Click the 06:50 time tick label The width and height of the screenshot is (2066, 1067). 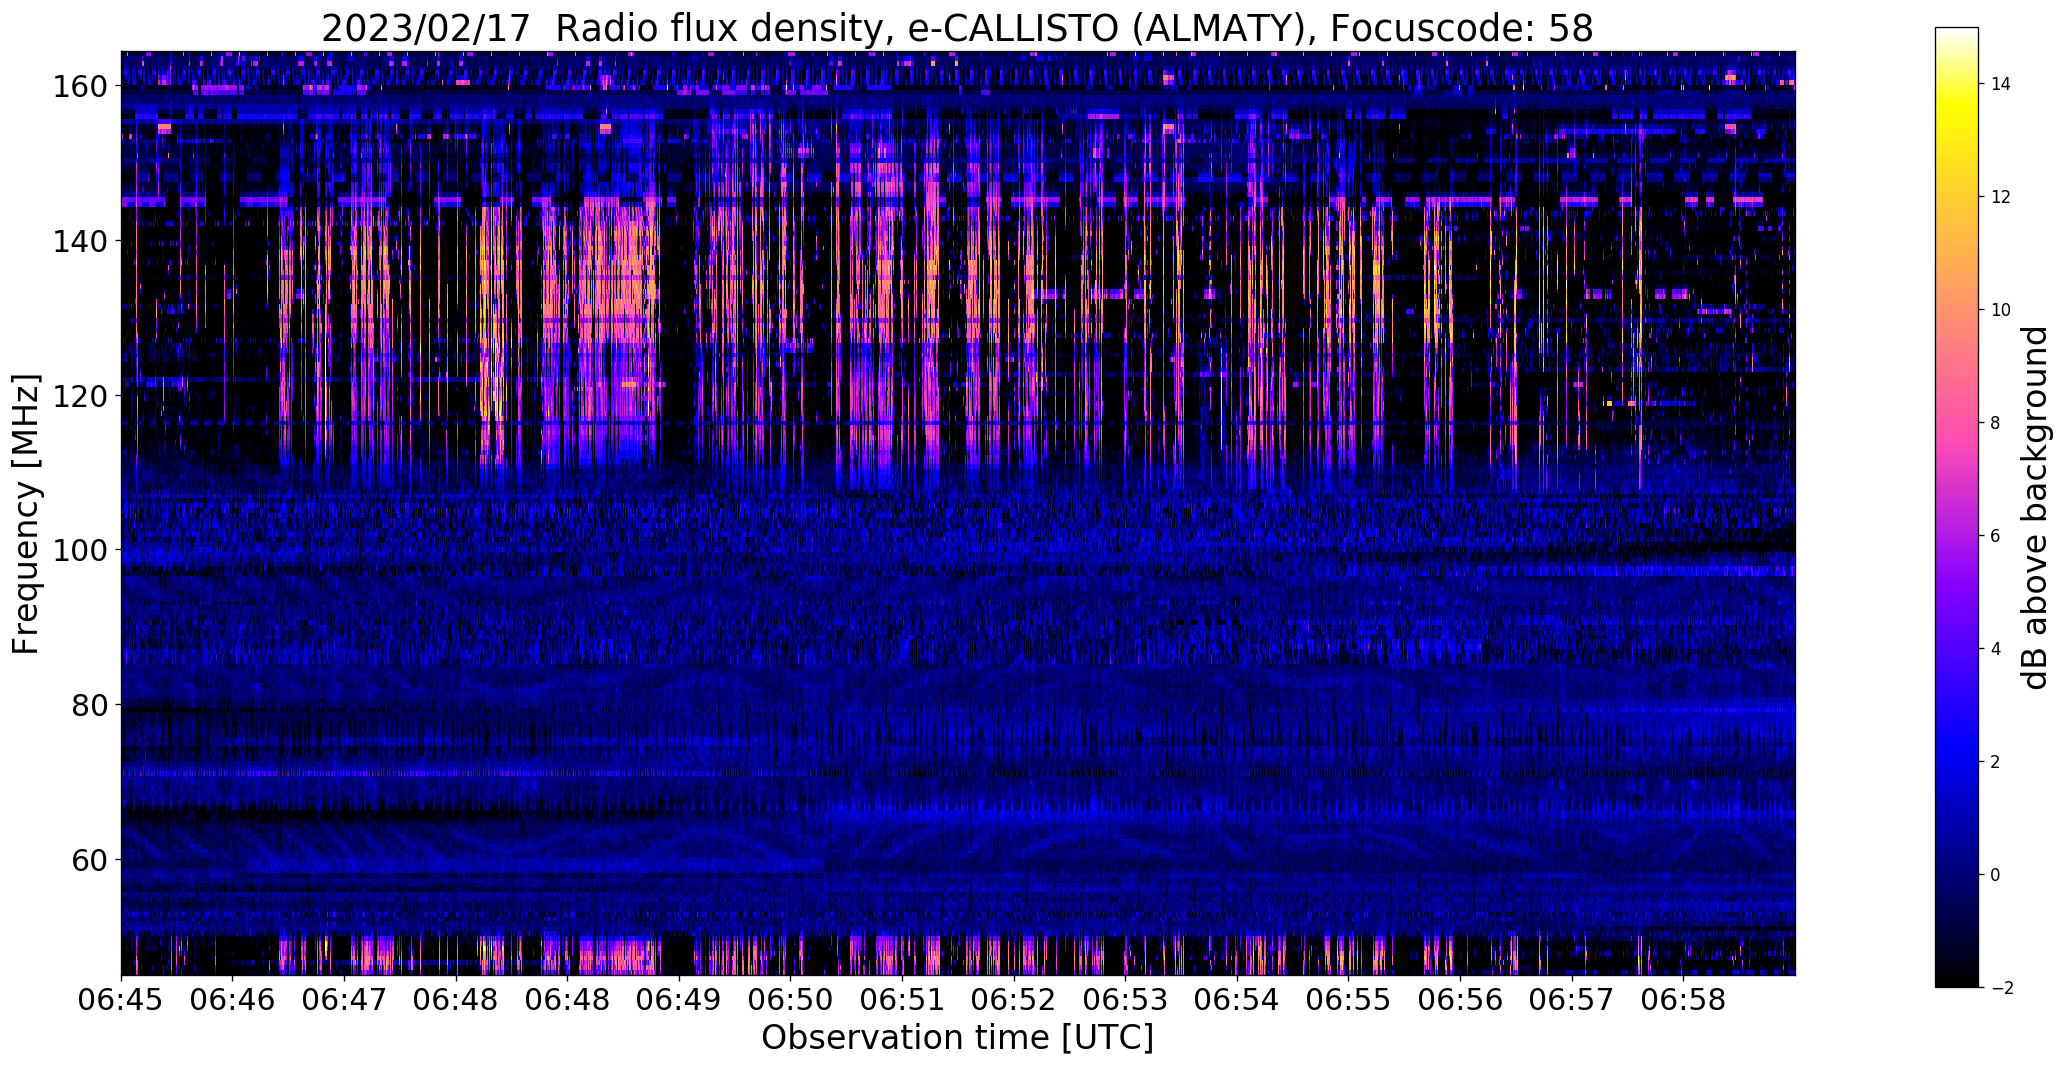790,1000
